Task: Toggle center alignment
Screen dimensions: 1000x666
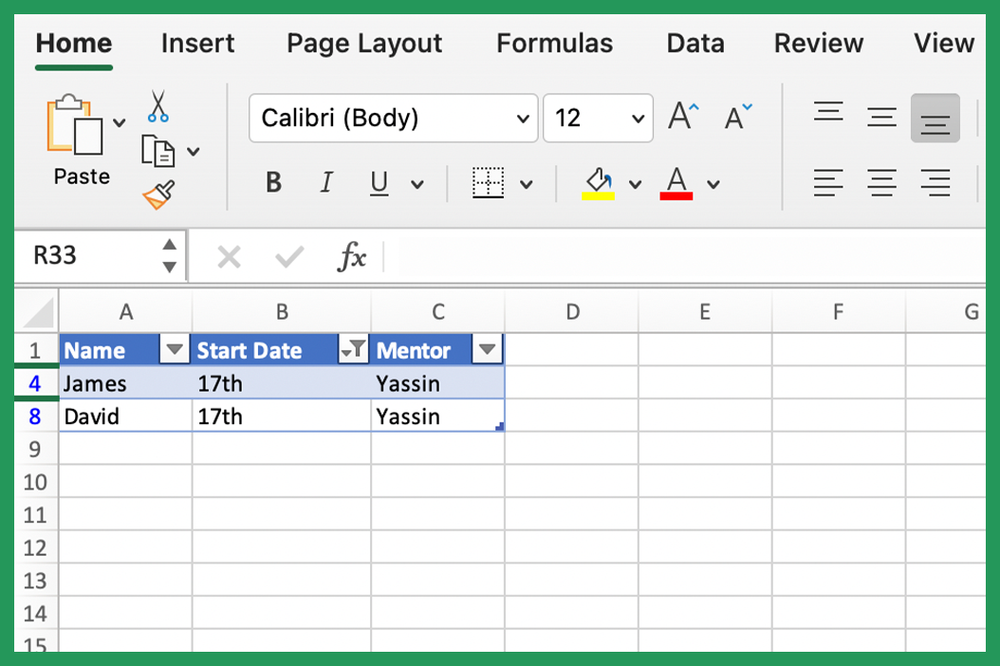Action: pyautogui.click(x=881, y=183)
